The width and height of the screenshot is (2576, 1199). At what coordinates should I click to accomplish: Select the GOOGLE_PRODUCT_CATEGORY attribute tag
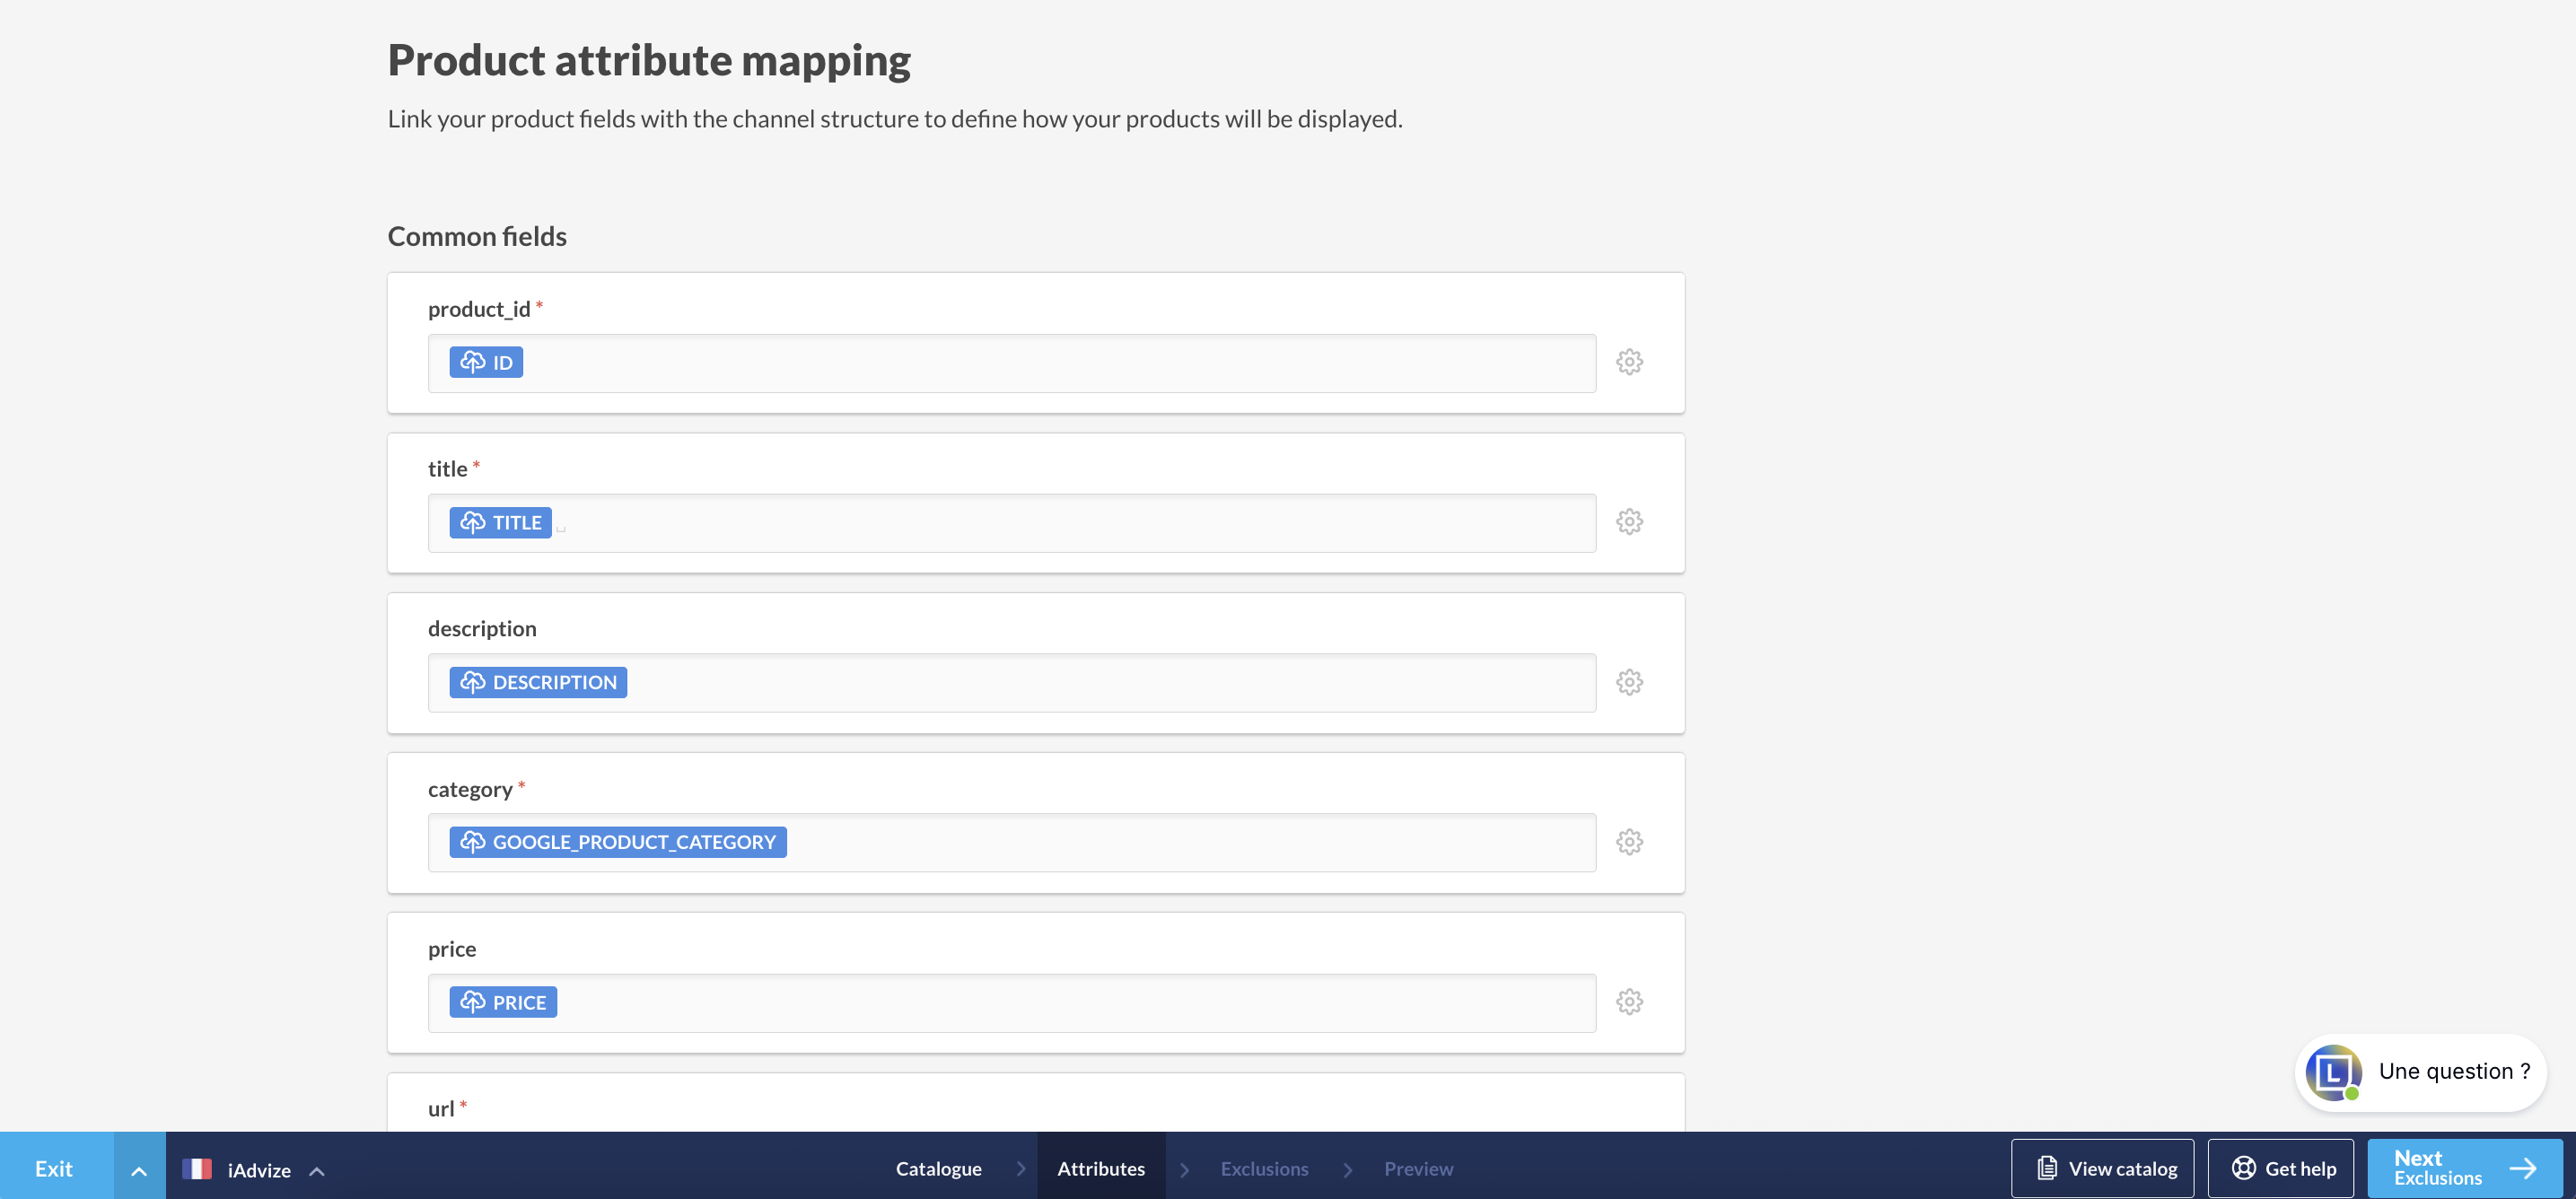(618, 842)
